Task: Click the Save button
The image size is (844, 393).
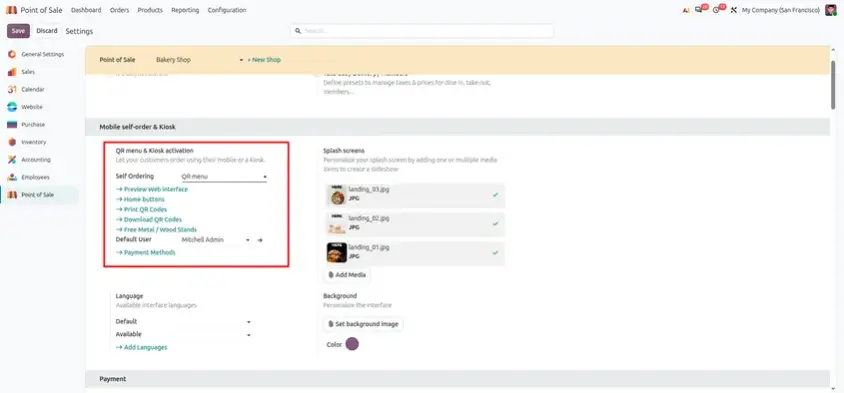Action: click(x=18, y=31)
